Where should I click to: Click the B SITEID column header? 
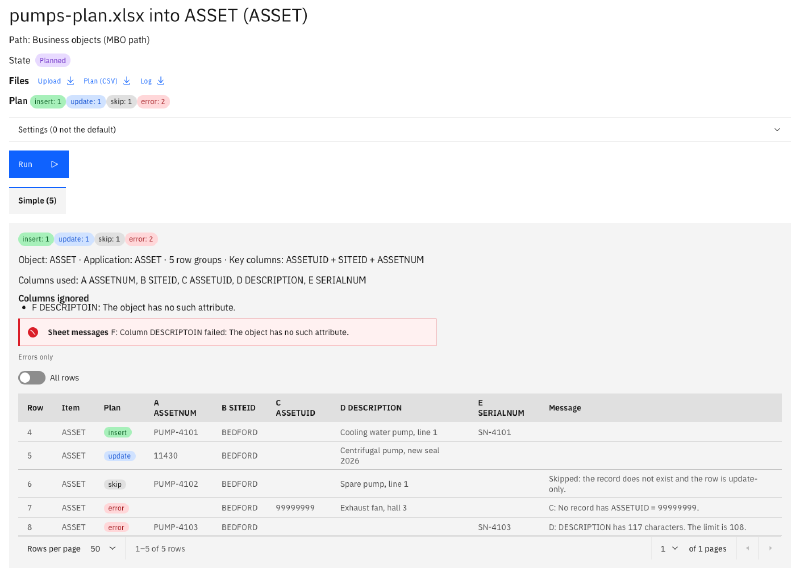238,408
